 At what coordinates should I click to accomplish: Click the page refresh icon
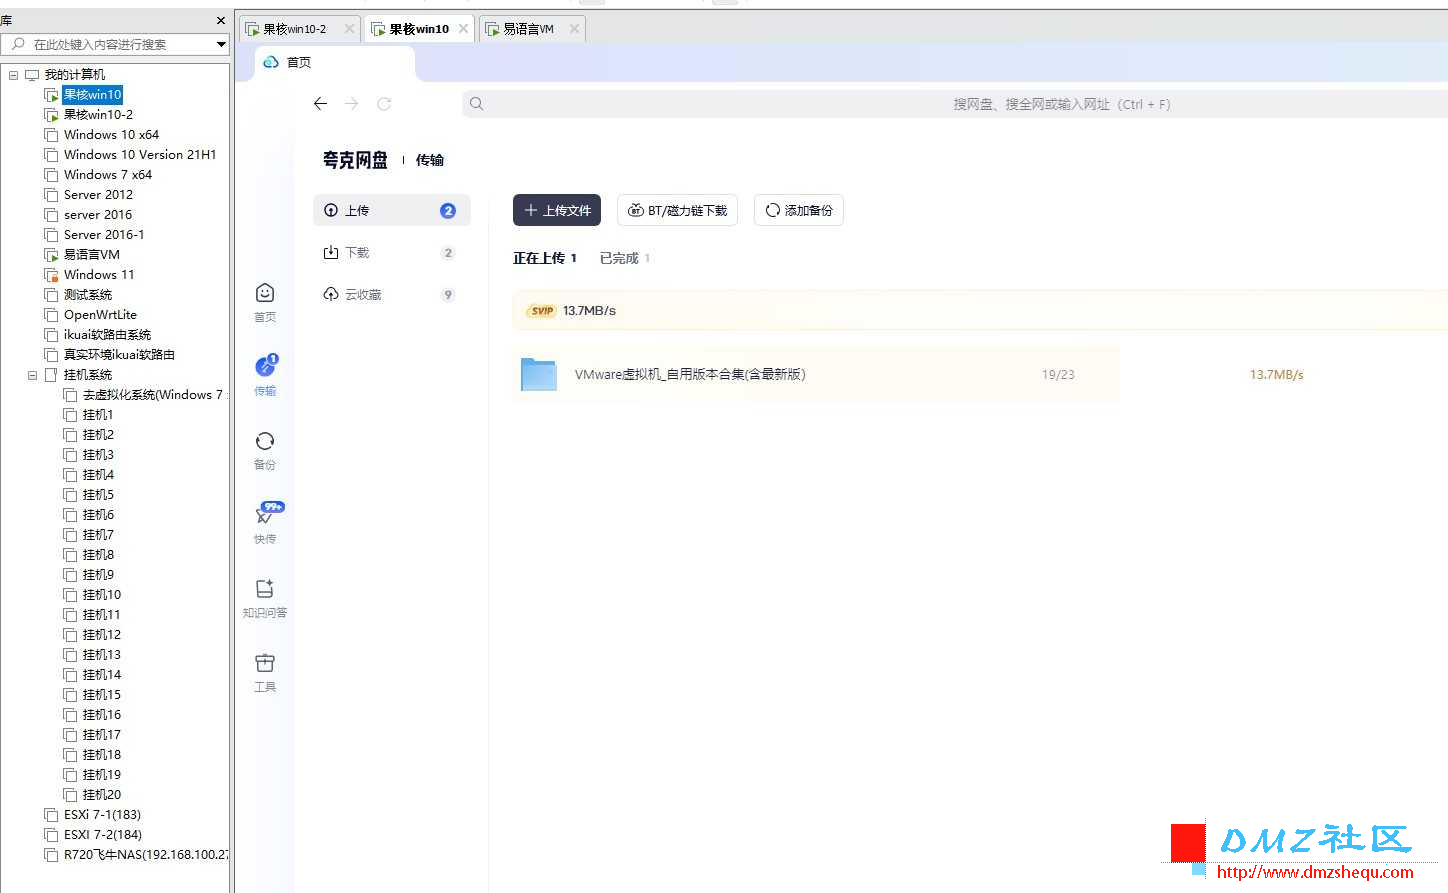[x=384, y=104]
